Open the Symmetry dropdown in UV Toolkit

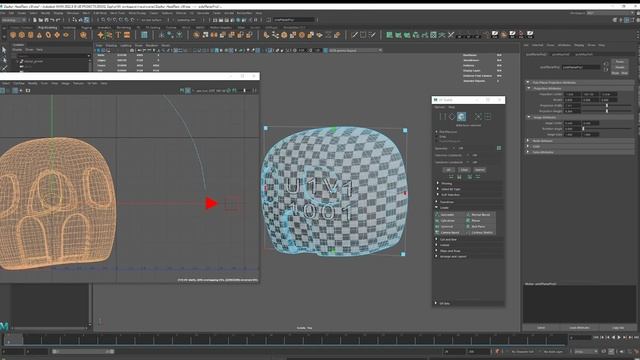460,148
